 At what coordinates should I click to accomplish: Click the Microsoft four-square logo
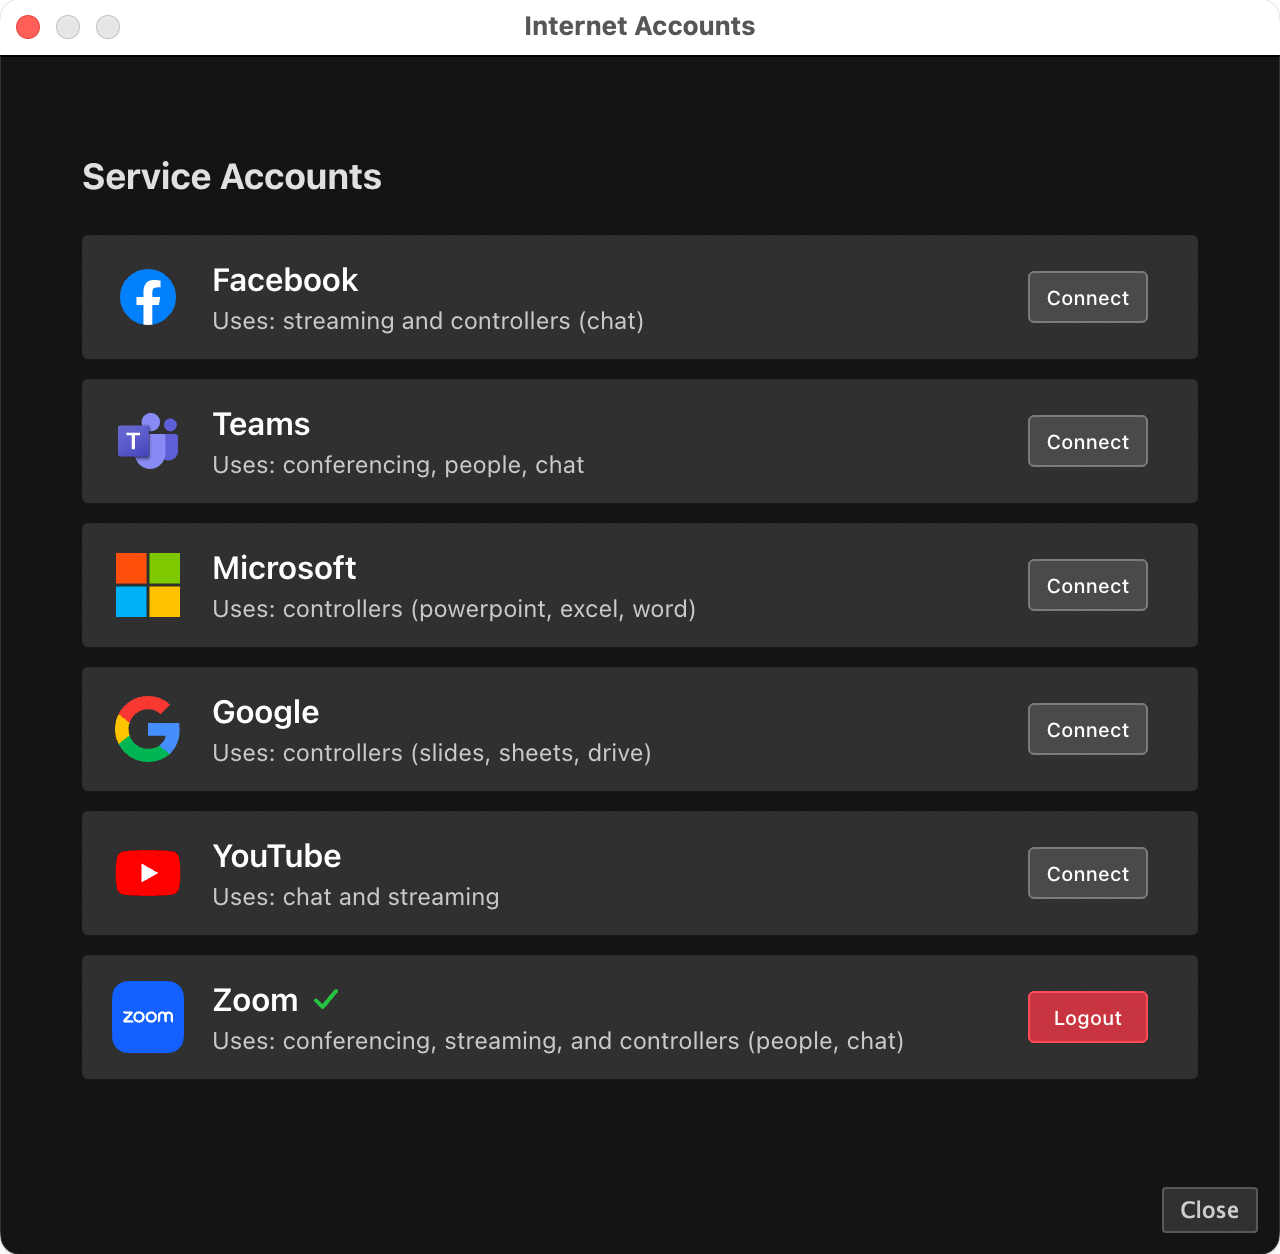(148, 585)
